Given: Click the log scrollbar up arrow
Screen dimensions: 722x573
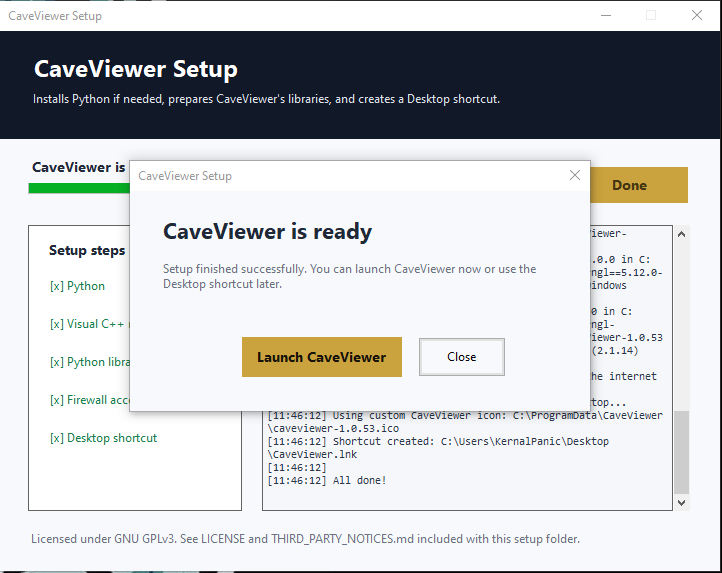Looking at the screenshot, I should 681,234.
